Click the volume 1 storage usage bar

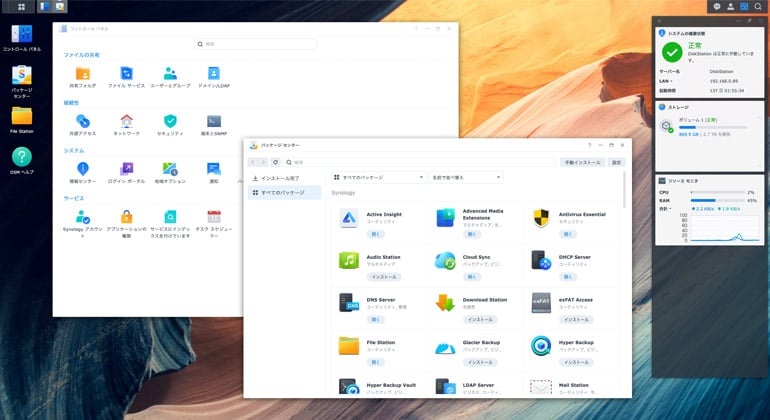(x=713, y=128)
